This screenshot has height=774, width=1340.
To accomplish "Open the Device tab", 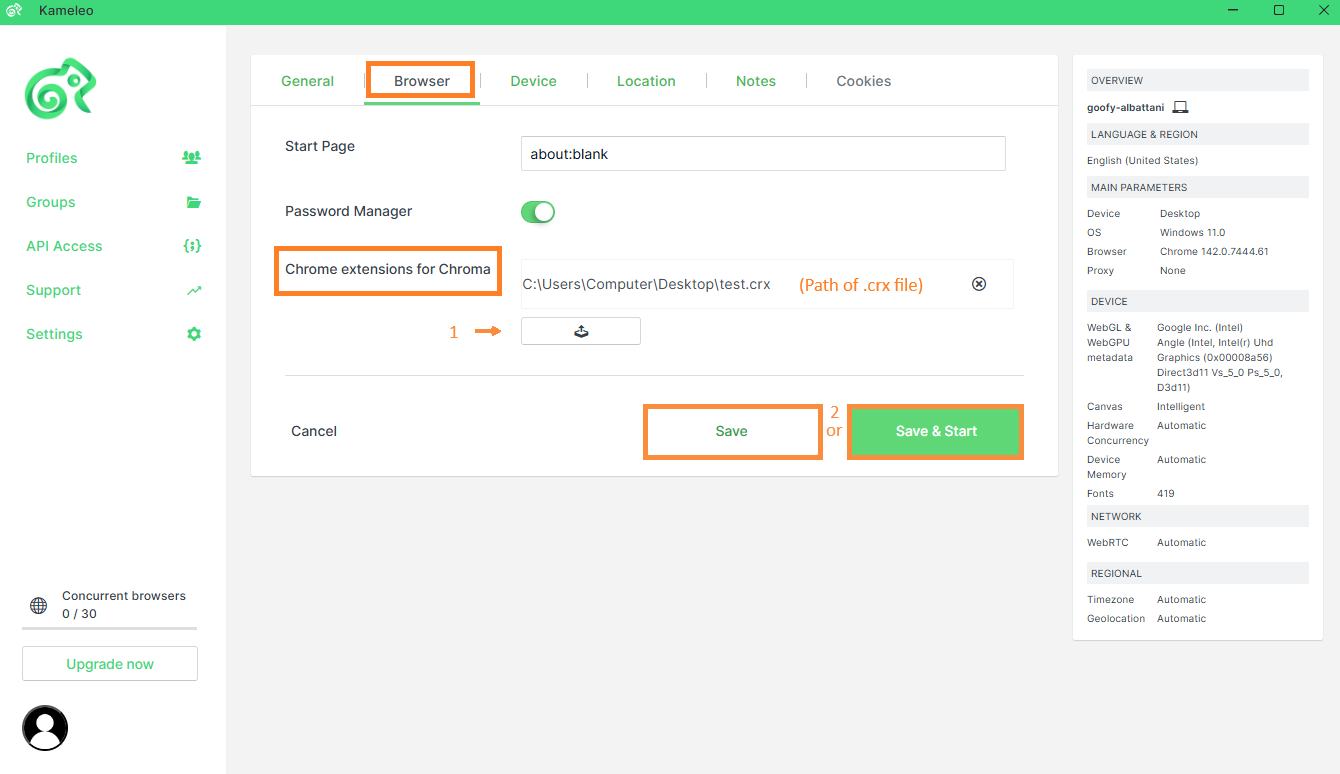I will [x=534, y=81].
